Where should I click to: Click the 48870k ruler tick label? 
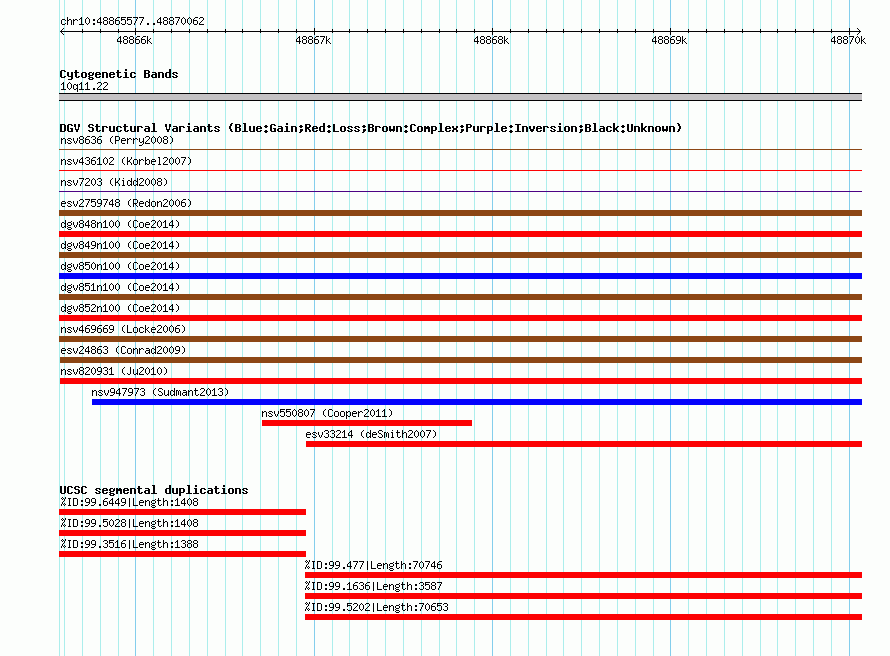point(848,40)
